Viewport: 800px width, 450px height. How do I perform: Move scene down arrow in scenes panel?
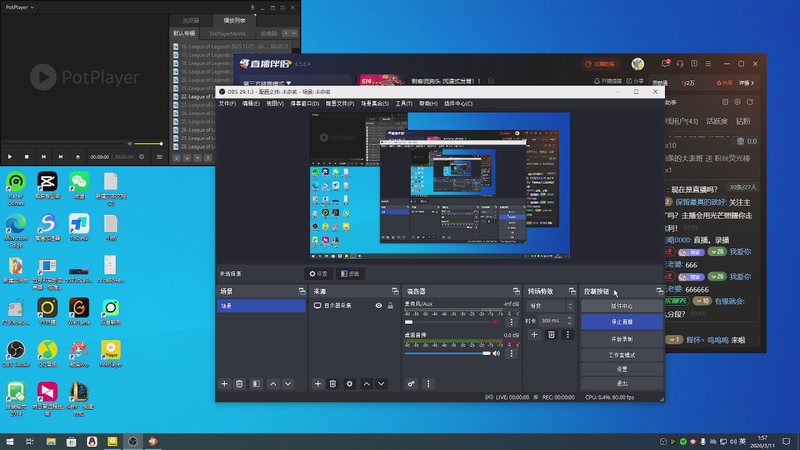(x=288, y=384)
